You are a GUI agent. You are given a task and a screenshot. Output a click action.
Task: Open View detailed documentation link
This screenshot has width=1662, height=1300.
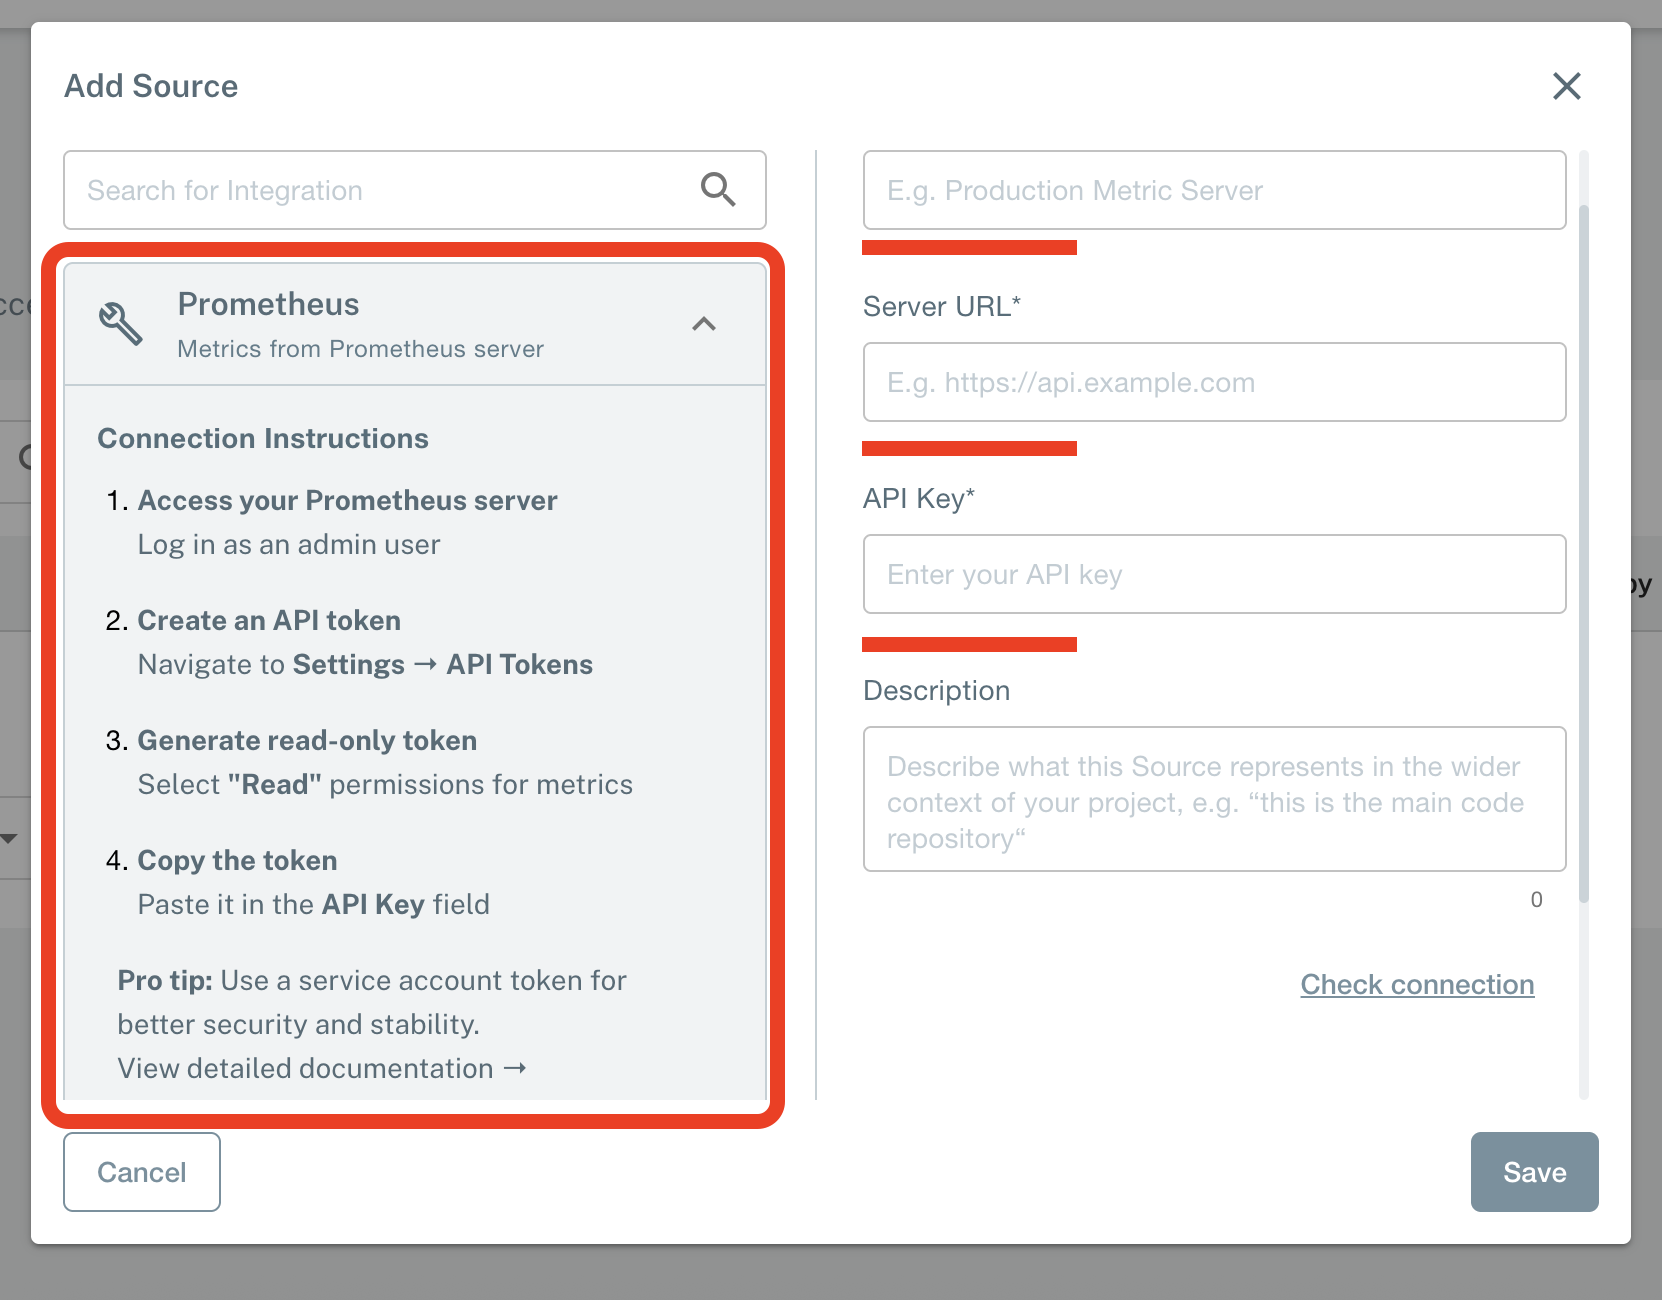322,1068
